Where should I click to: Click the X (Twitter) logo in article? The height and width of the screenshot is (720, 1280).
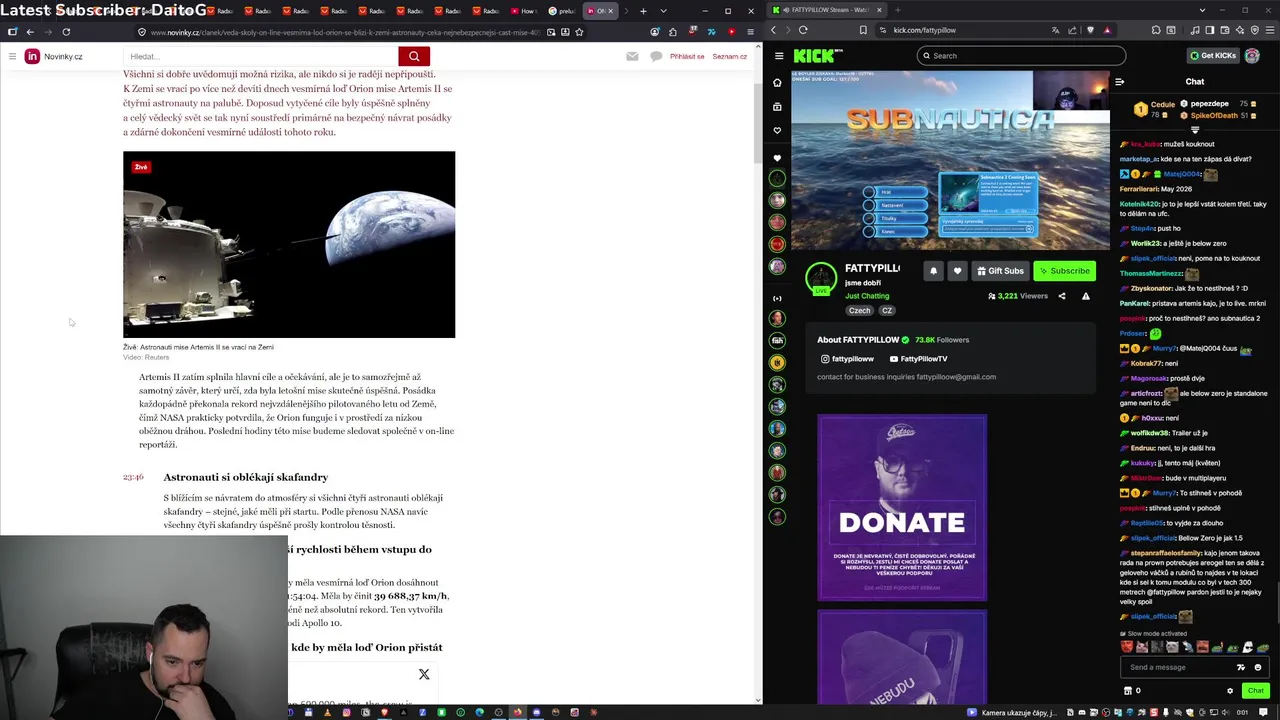pos(424,674)
